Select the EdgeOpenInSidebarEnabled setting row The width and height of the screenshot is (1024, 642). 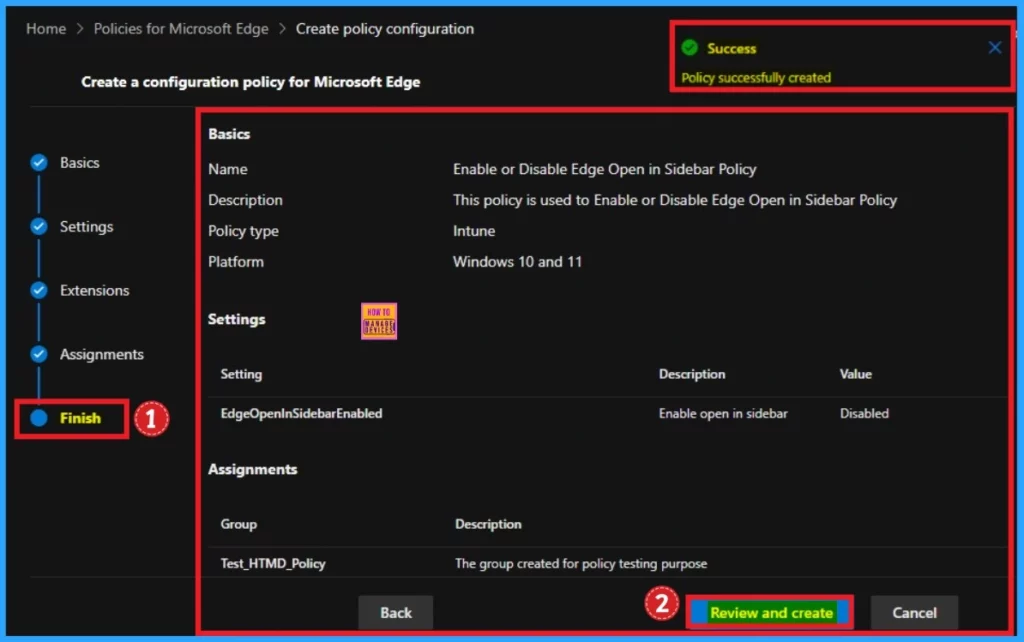(607, 413)
